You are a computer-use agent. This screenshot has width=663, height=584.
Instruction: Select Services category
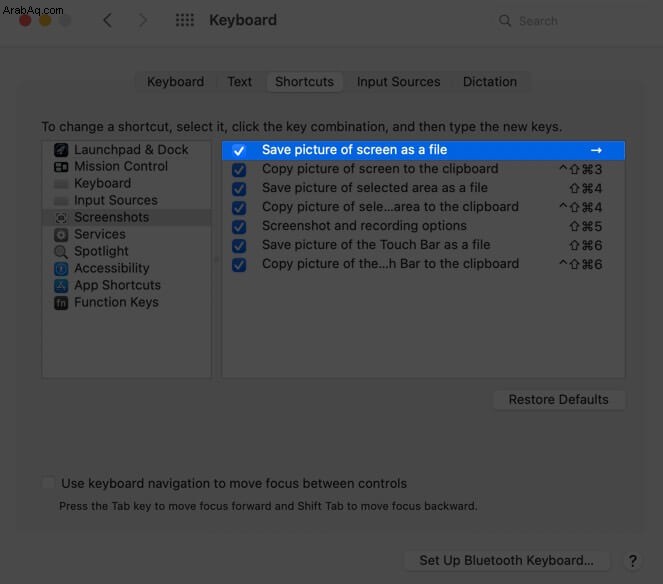click(127, 234)
